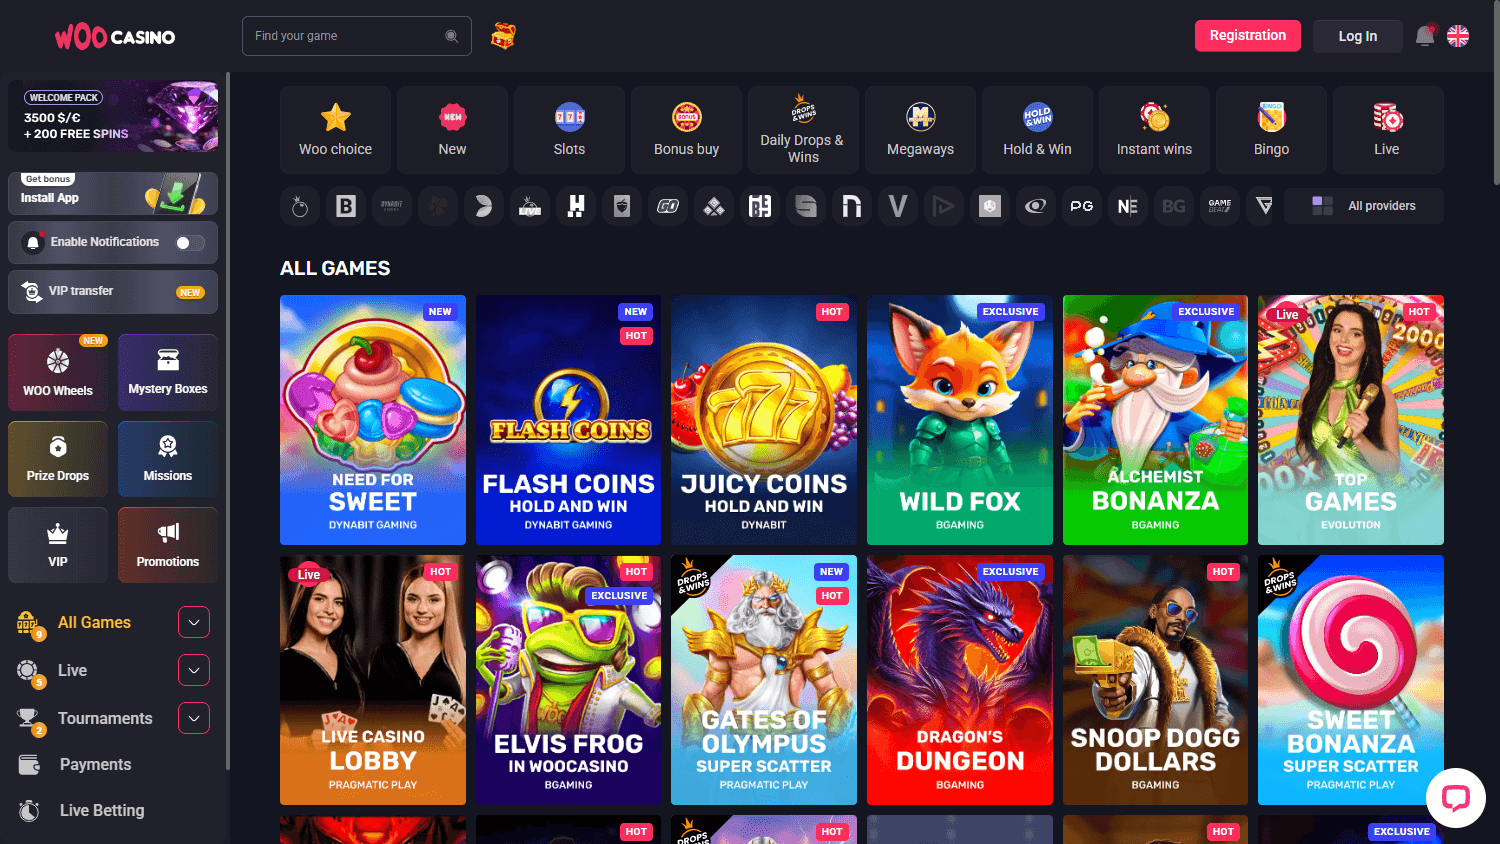
Task: Open Promotions megaphone tile
Action: (168, 545)
